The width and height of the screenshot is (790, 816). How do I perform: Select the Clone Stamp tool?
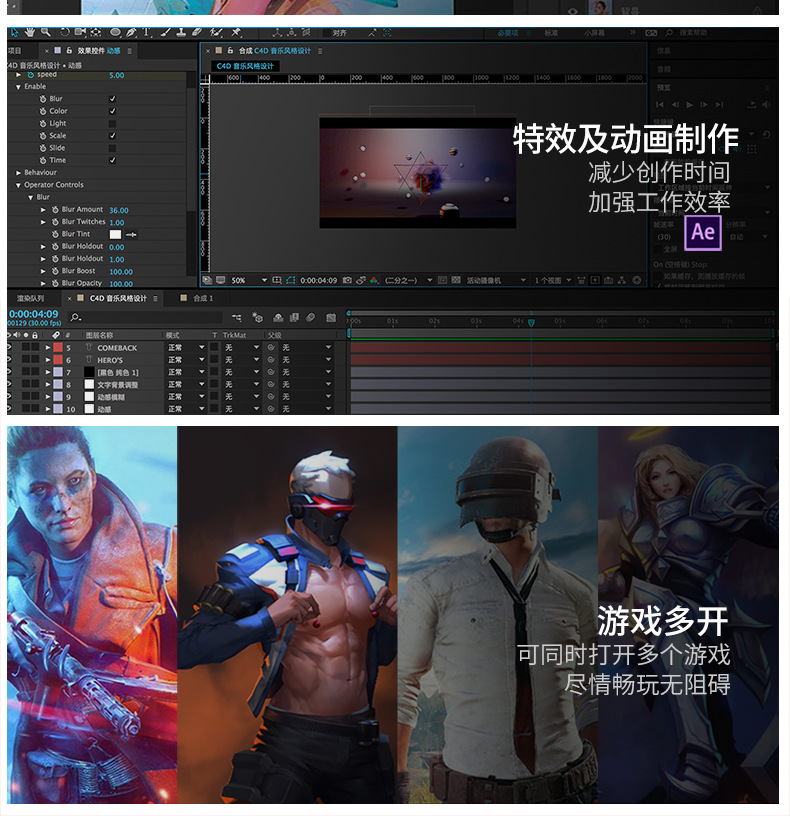click(181, 32)
